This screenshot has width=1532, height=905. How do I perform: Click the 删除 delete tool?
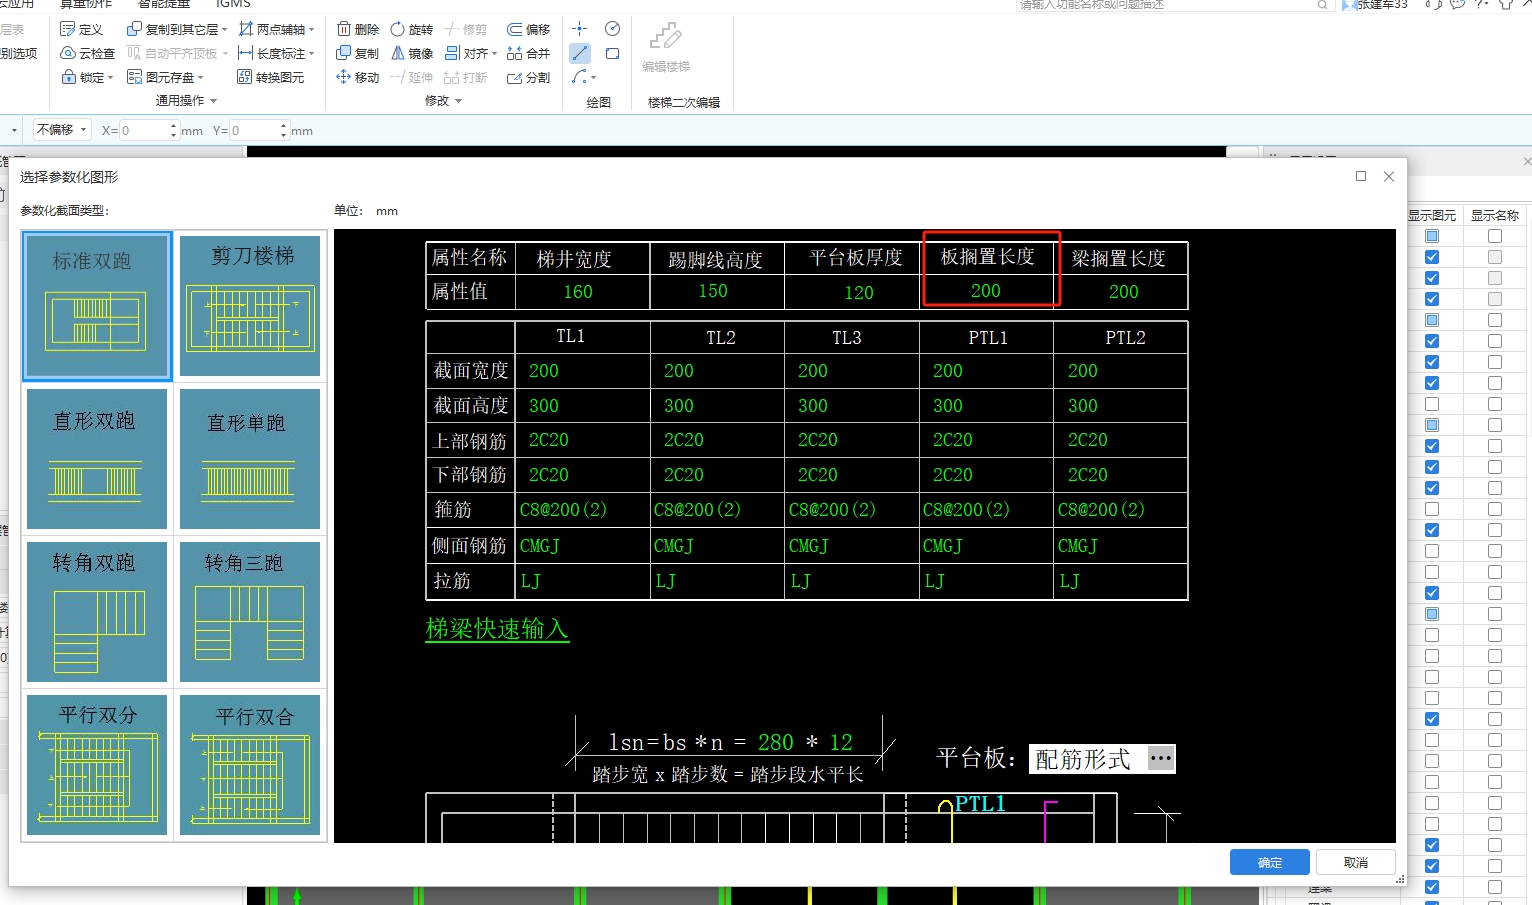(x=358, y=30)
